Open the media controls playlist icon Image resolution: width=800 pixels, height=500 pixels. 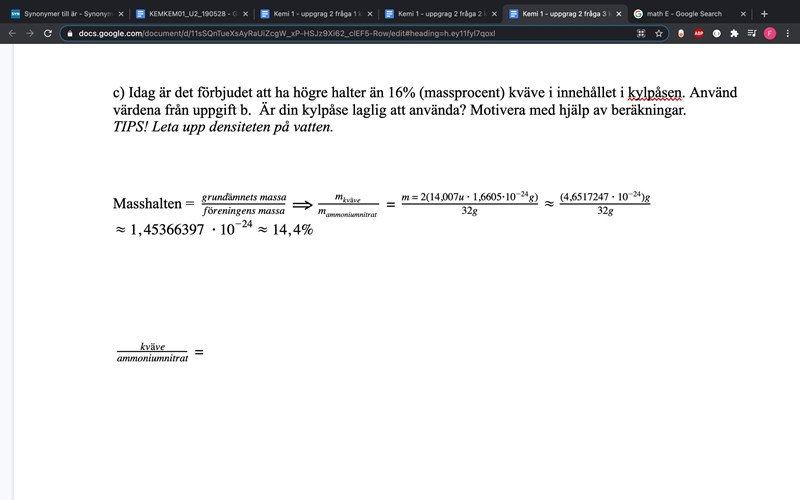pyautogui.click(x=751, y=33)
